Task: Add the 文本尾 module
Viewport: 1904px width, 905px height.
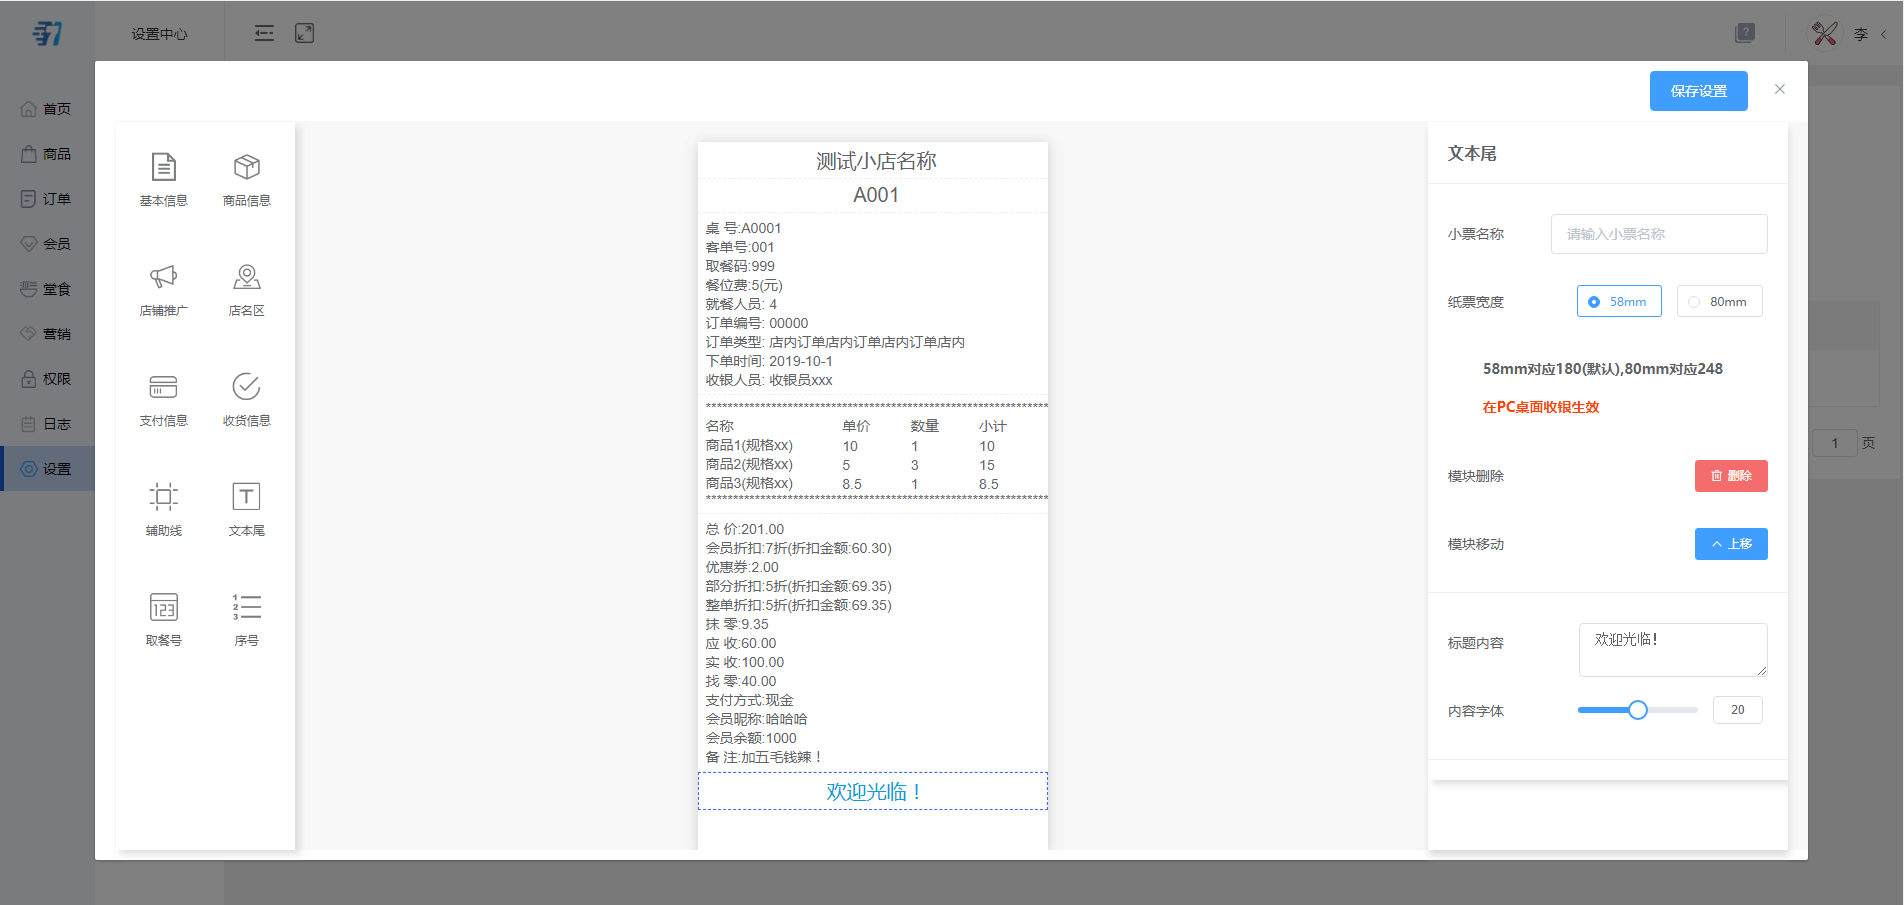Action: click(x=247, y=509)
